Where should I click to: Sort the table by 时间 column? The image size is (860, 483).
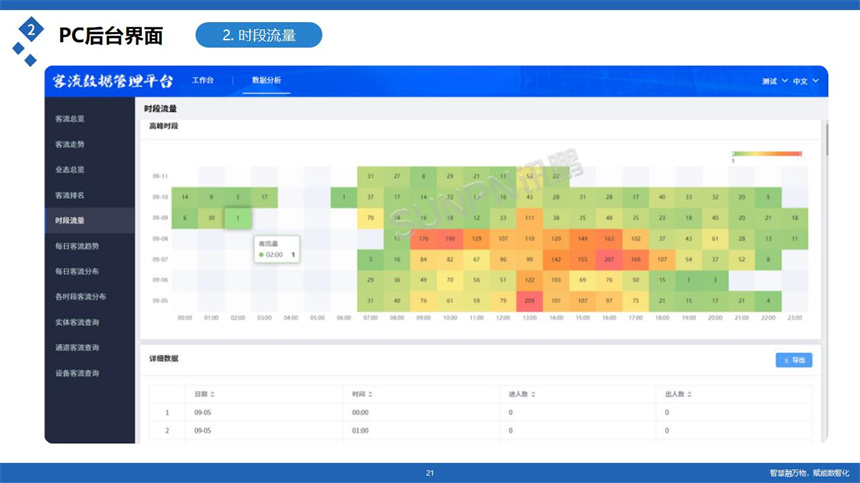coord(362,394)
